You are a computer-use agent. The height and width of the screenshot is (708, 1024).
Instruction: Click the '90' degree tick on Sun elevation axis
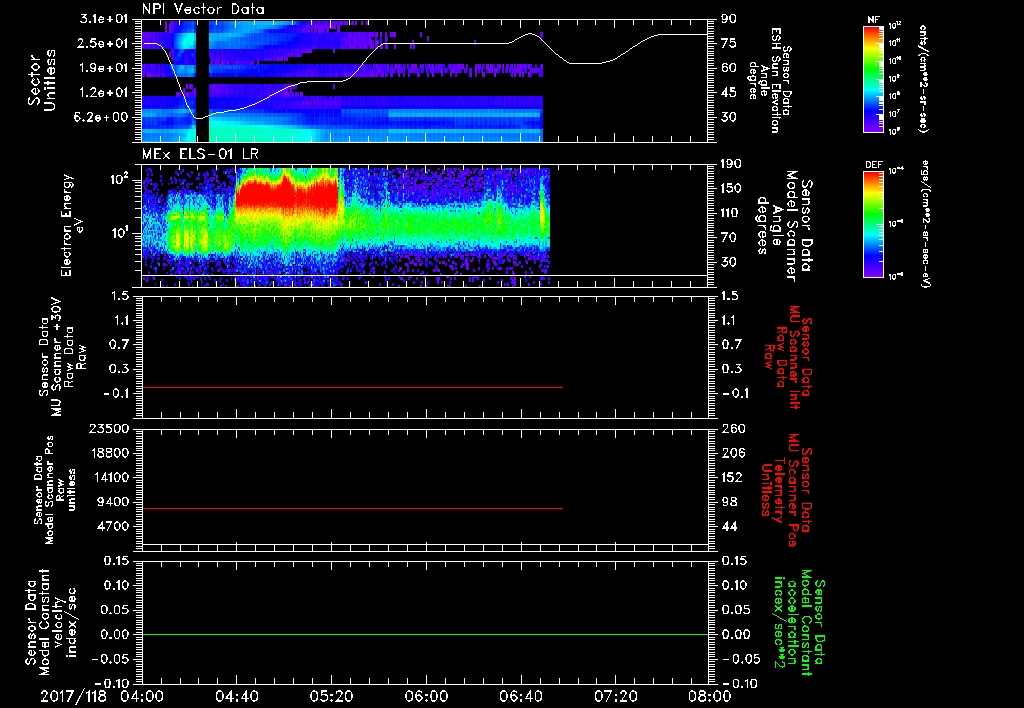(x=729, y=19)
